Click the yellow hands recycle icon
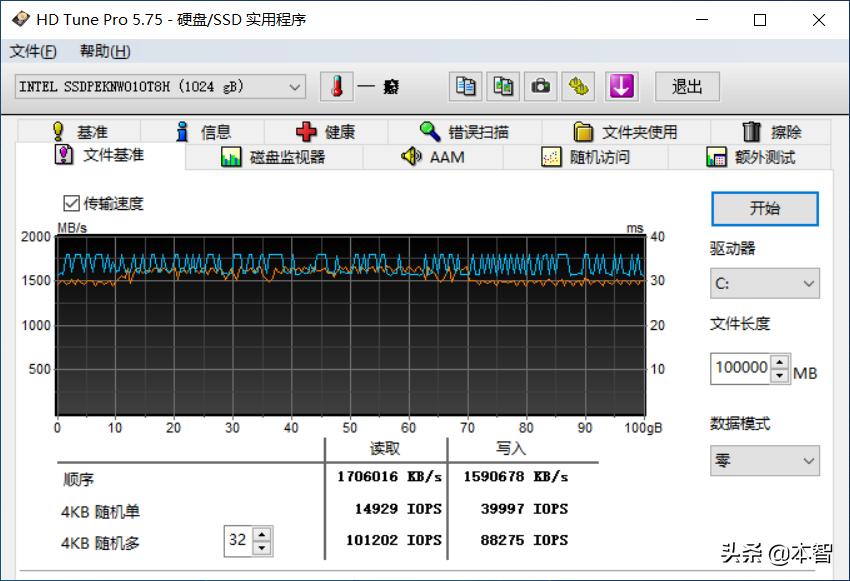This screenshot has height=581, width=850. [x=579, y=87]
